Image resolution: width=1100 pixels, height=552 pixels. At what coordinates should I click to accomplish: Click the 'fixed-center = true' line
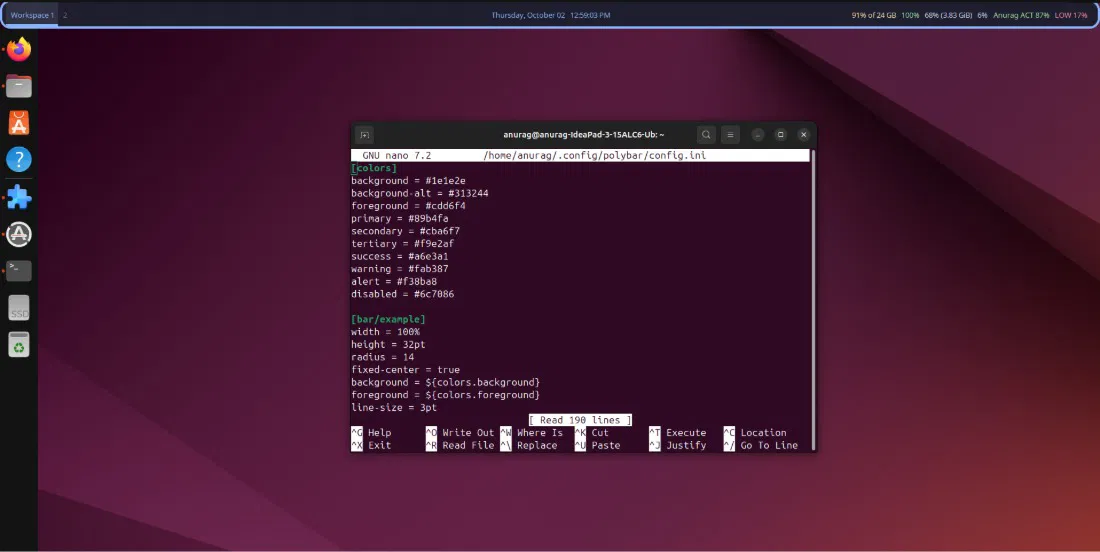point(405,370)
